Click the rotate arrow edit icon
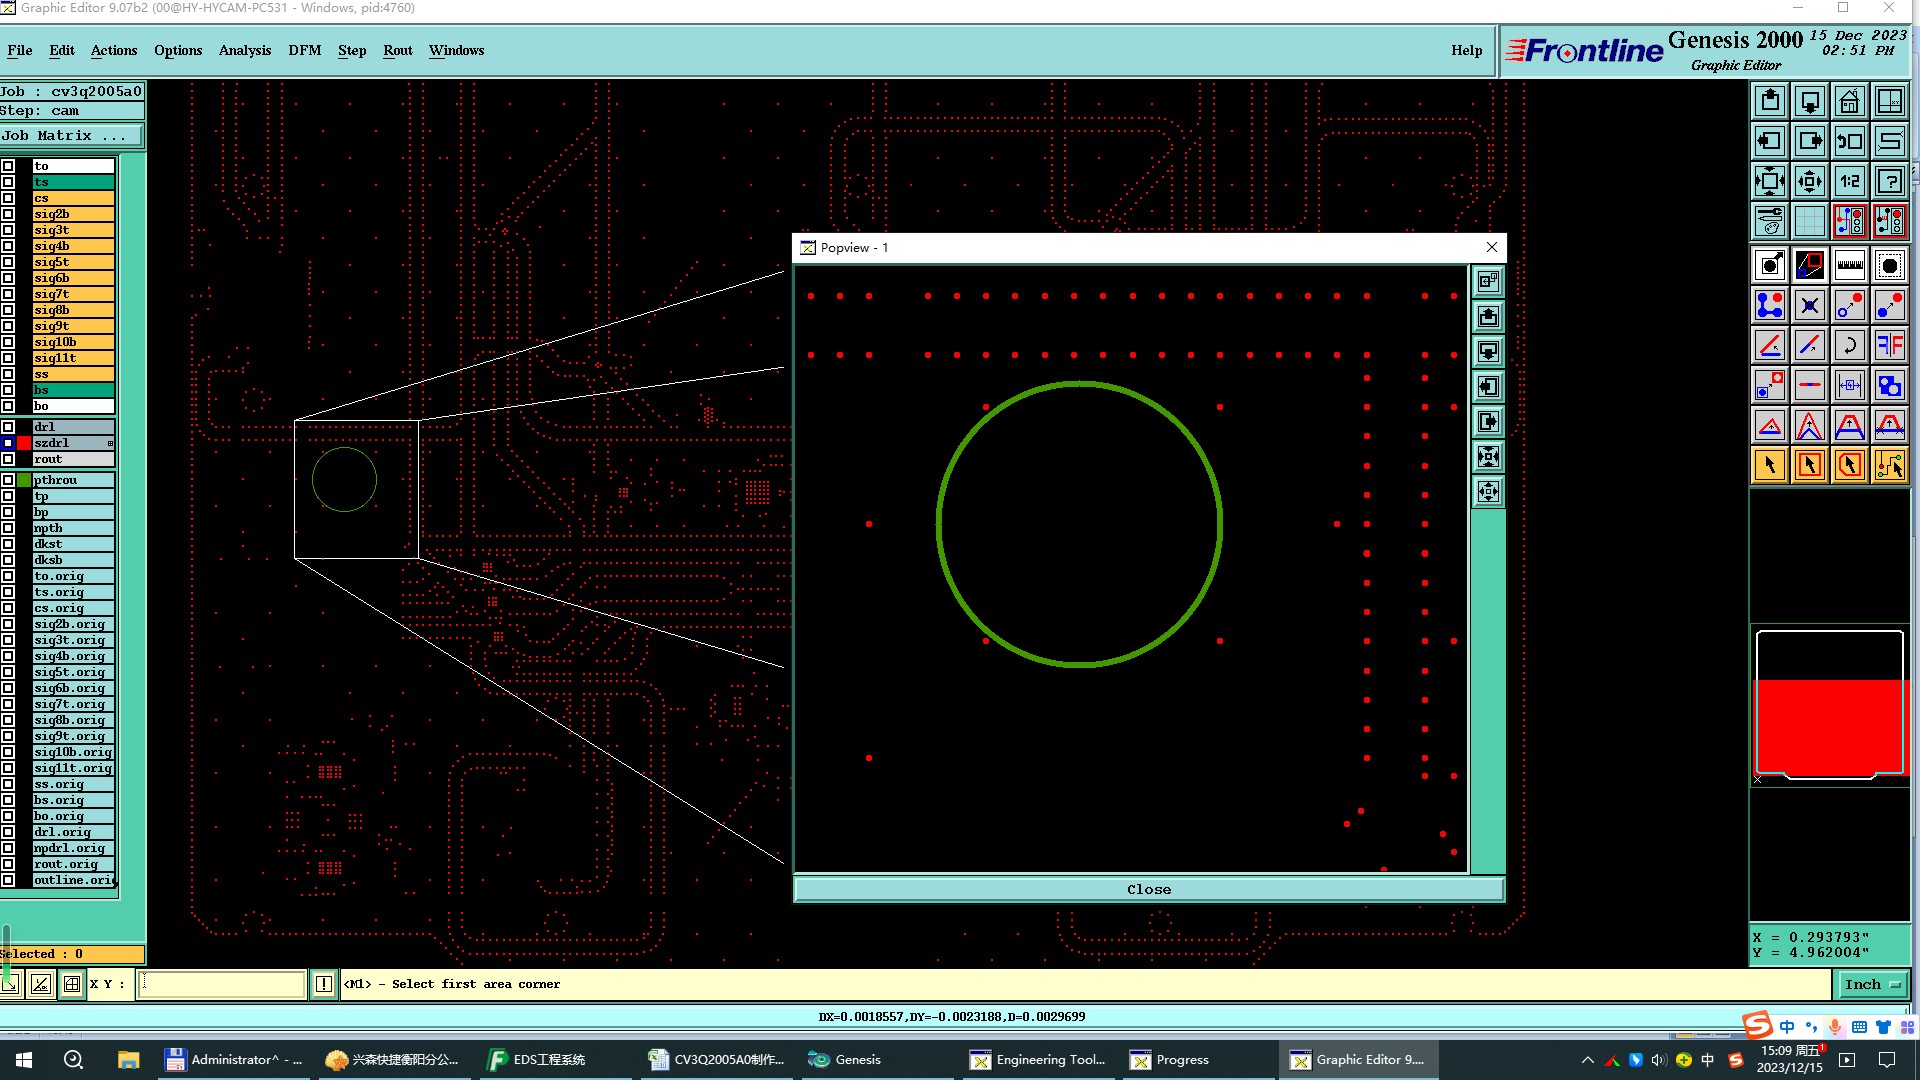Image resolution: width=1920 pixels, height=1080 pixels. pos(1849,345)
